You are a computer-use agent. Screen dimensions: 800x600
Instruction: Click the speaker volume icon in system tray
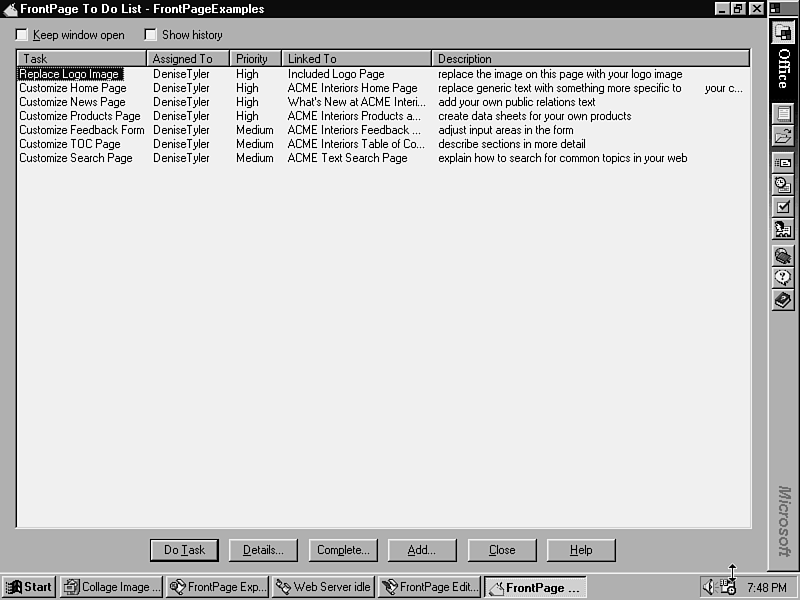click(709, 587)
